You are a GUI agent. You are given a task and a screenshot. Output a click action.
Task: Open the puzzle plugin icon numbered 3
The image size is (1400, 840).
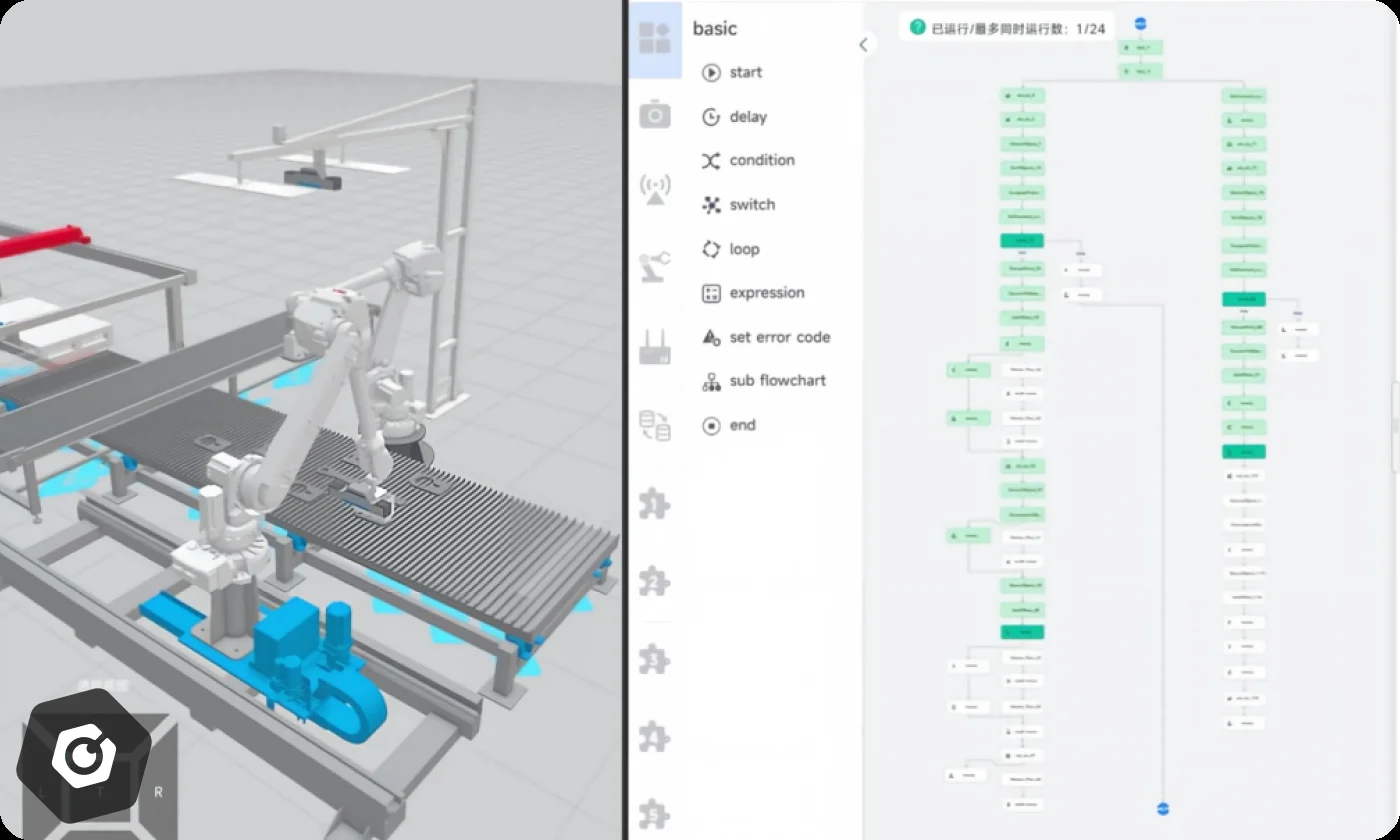[x=655, y=659]
